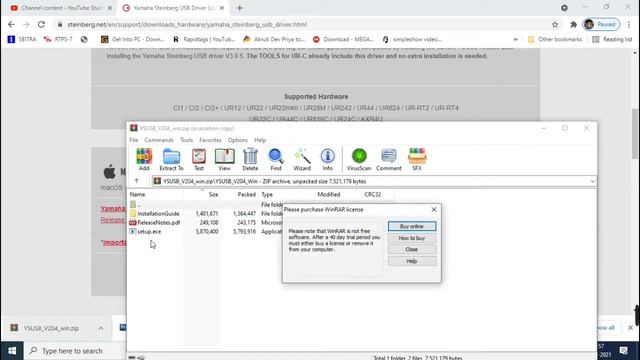Image resolution: width=640 pixels, height=360 pixels.
Task: Open Get Into PC bookmark
Action: (132, 39)
